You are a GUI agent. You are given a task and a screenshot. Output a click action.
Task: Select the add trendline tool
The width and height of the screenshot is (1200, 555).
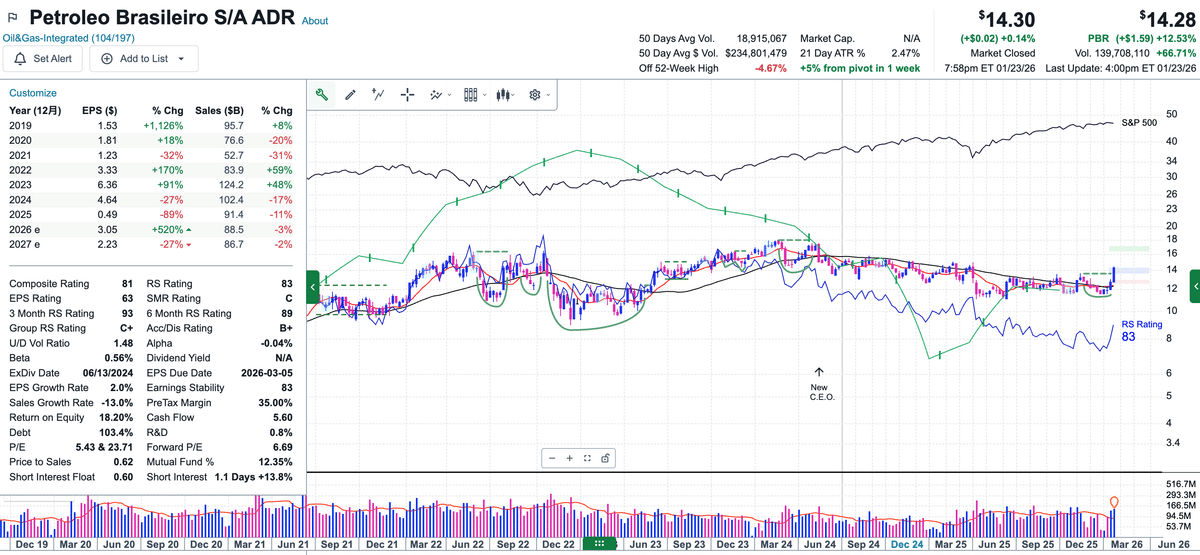point(378,95)
